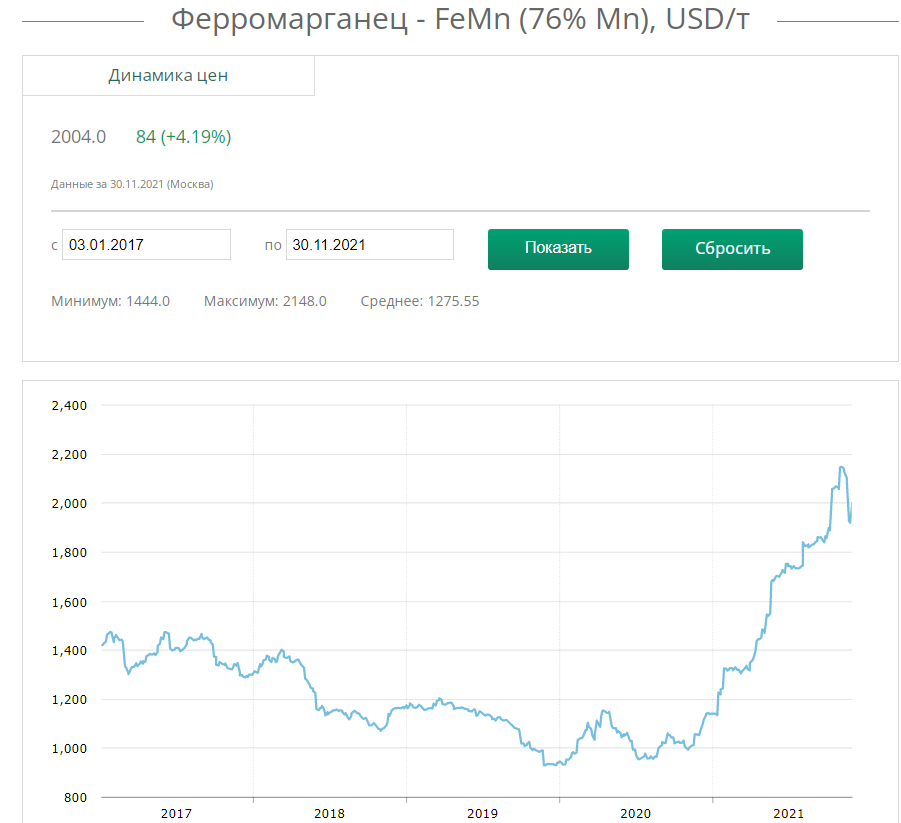The image size is (901, 823).
Task: Click the 2018 label on the time axis
Action: click(x=329, y=814)
